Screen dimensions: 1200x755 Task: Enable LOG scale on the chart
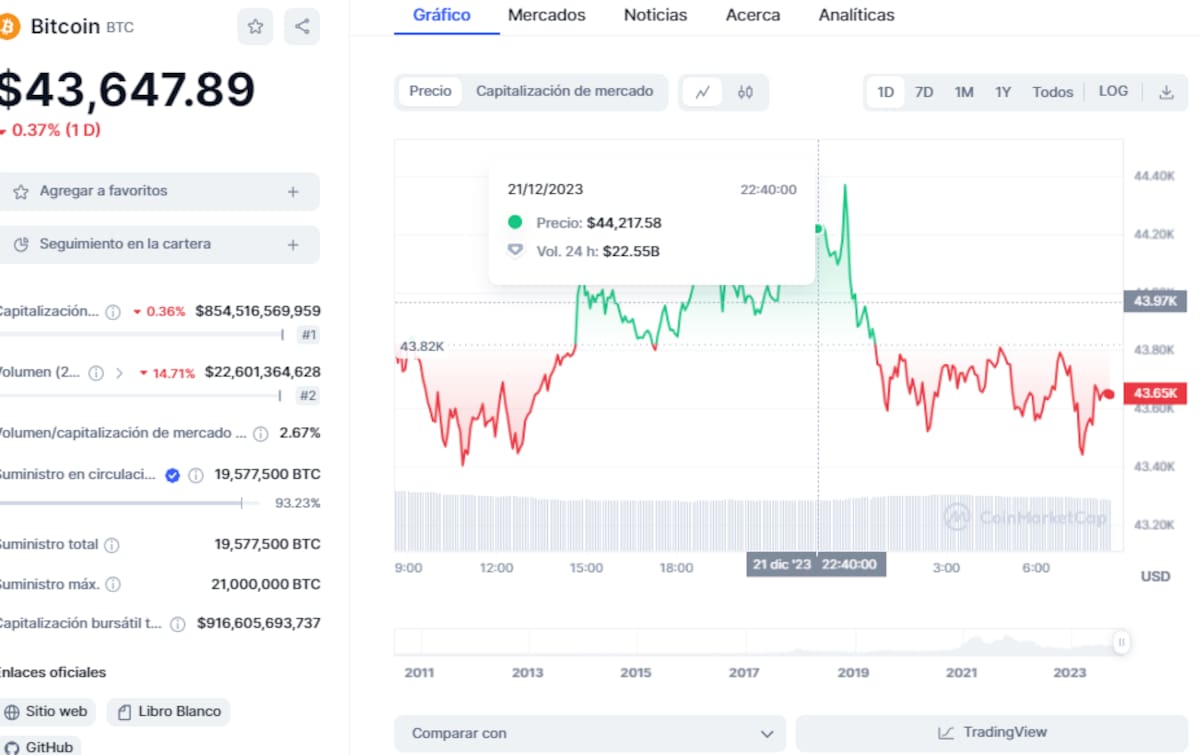pos(1113,91)
